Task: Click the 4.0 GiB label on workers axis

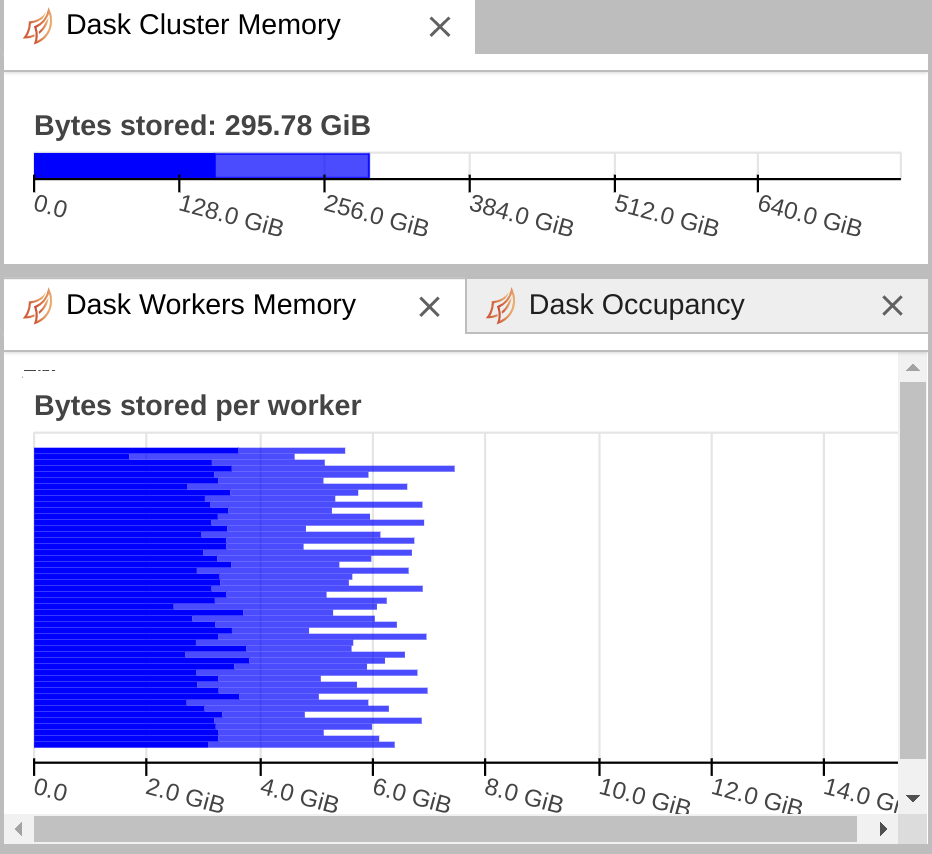Action: pos(299,795)
